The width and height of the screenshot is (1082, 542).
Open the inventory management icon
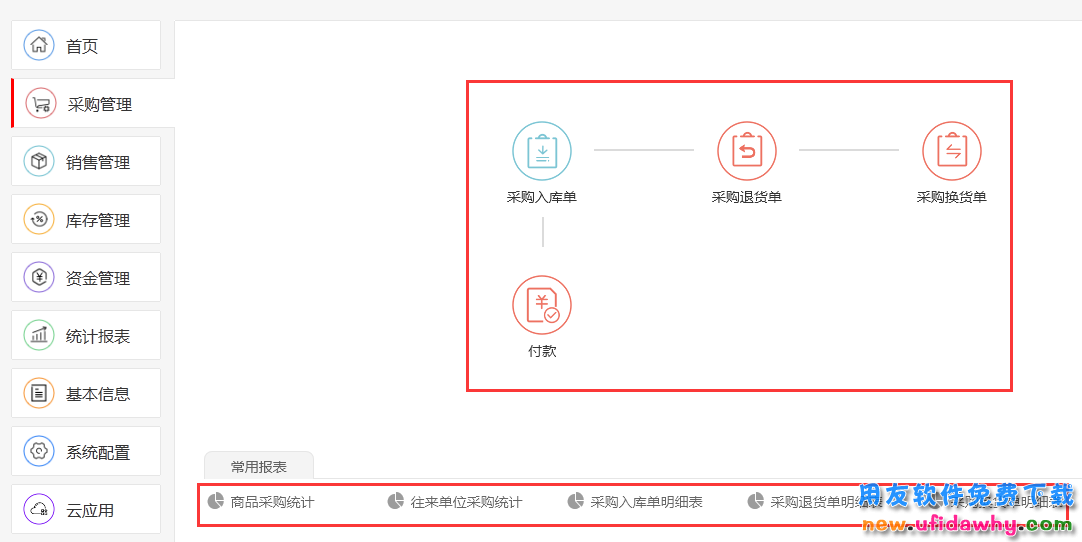coord(39,220)
